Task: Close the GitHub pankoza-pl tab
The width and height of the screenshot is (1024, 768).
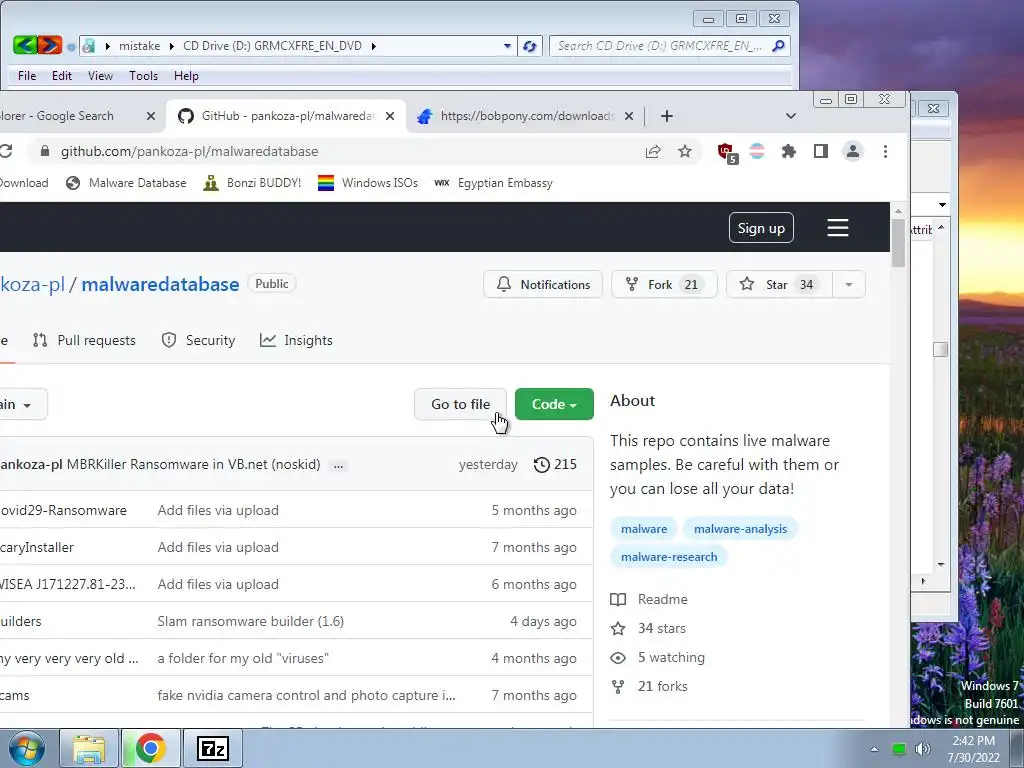Action: coord(390,116)
